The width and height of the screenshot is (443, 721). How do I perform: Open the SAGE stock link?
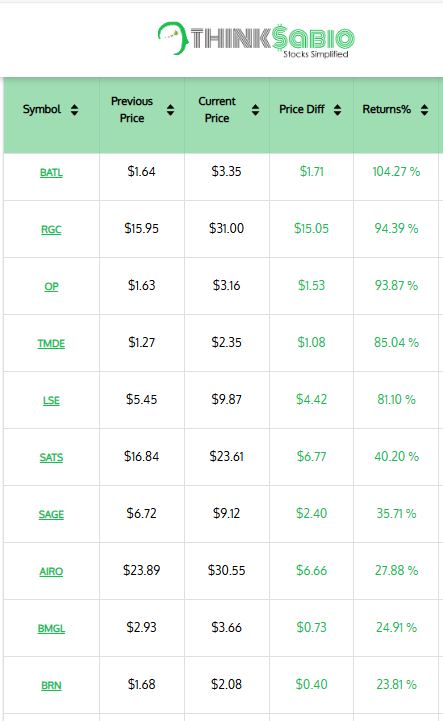coord(51,515)
